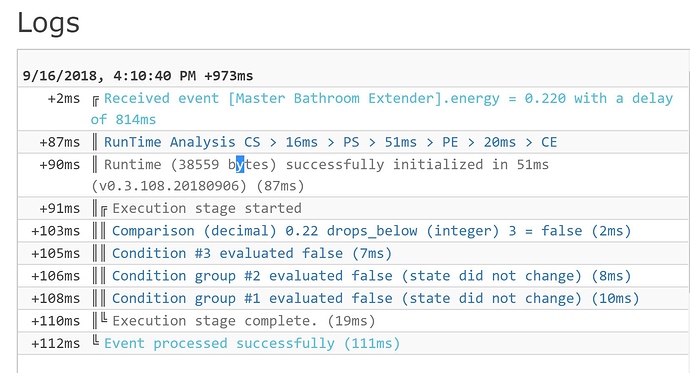Click the Event processed successfully line
690x373 pixels.
click(x=252, y=344)
